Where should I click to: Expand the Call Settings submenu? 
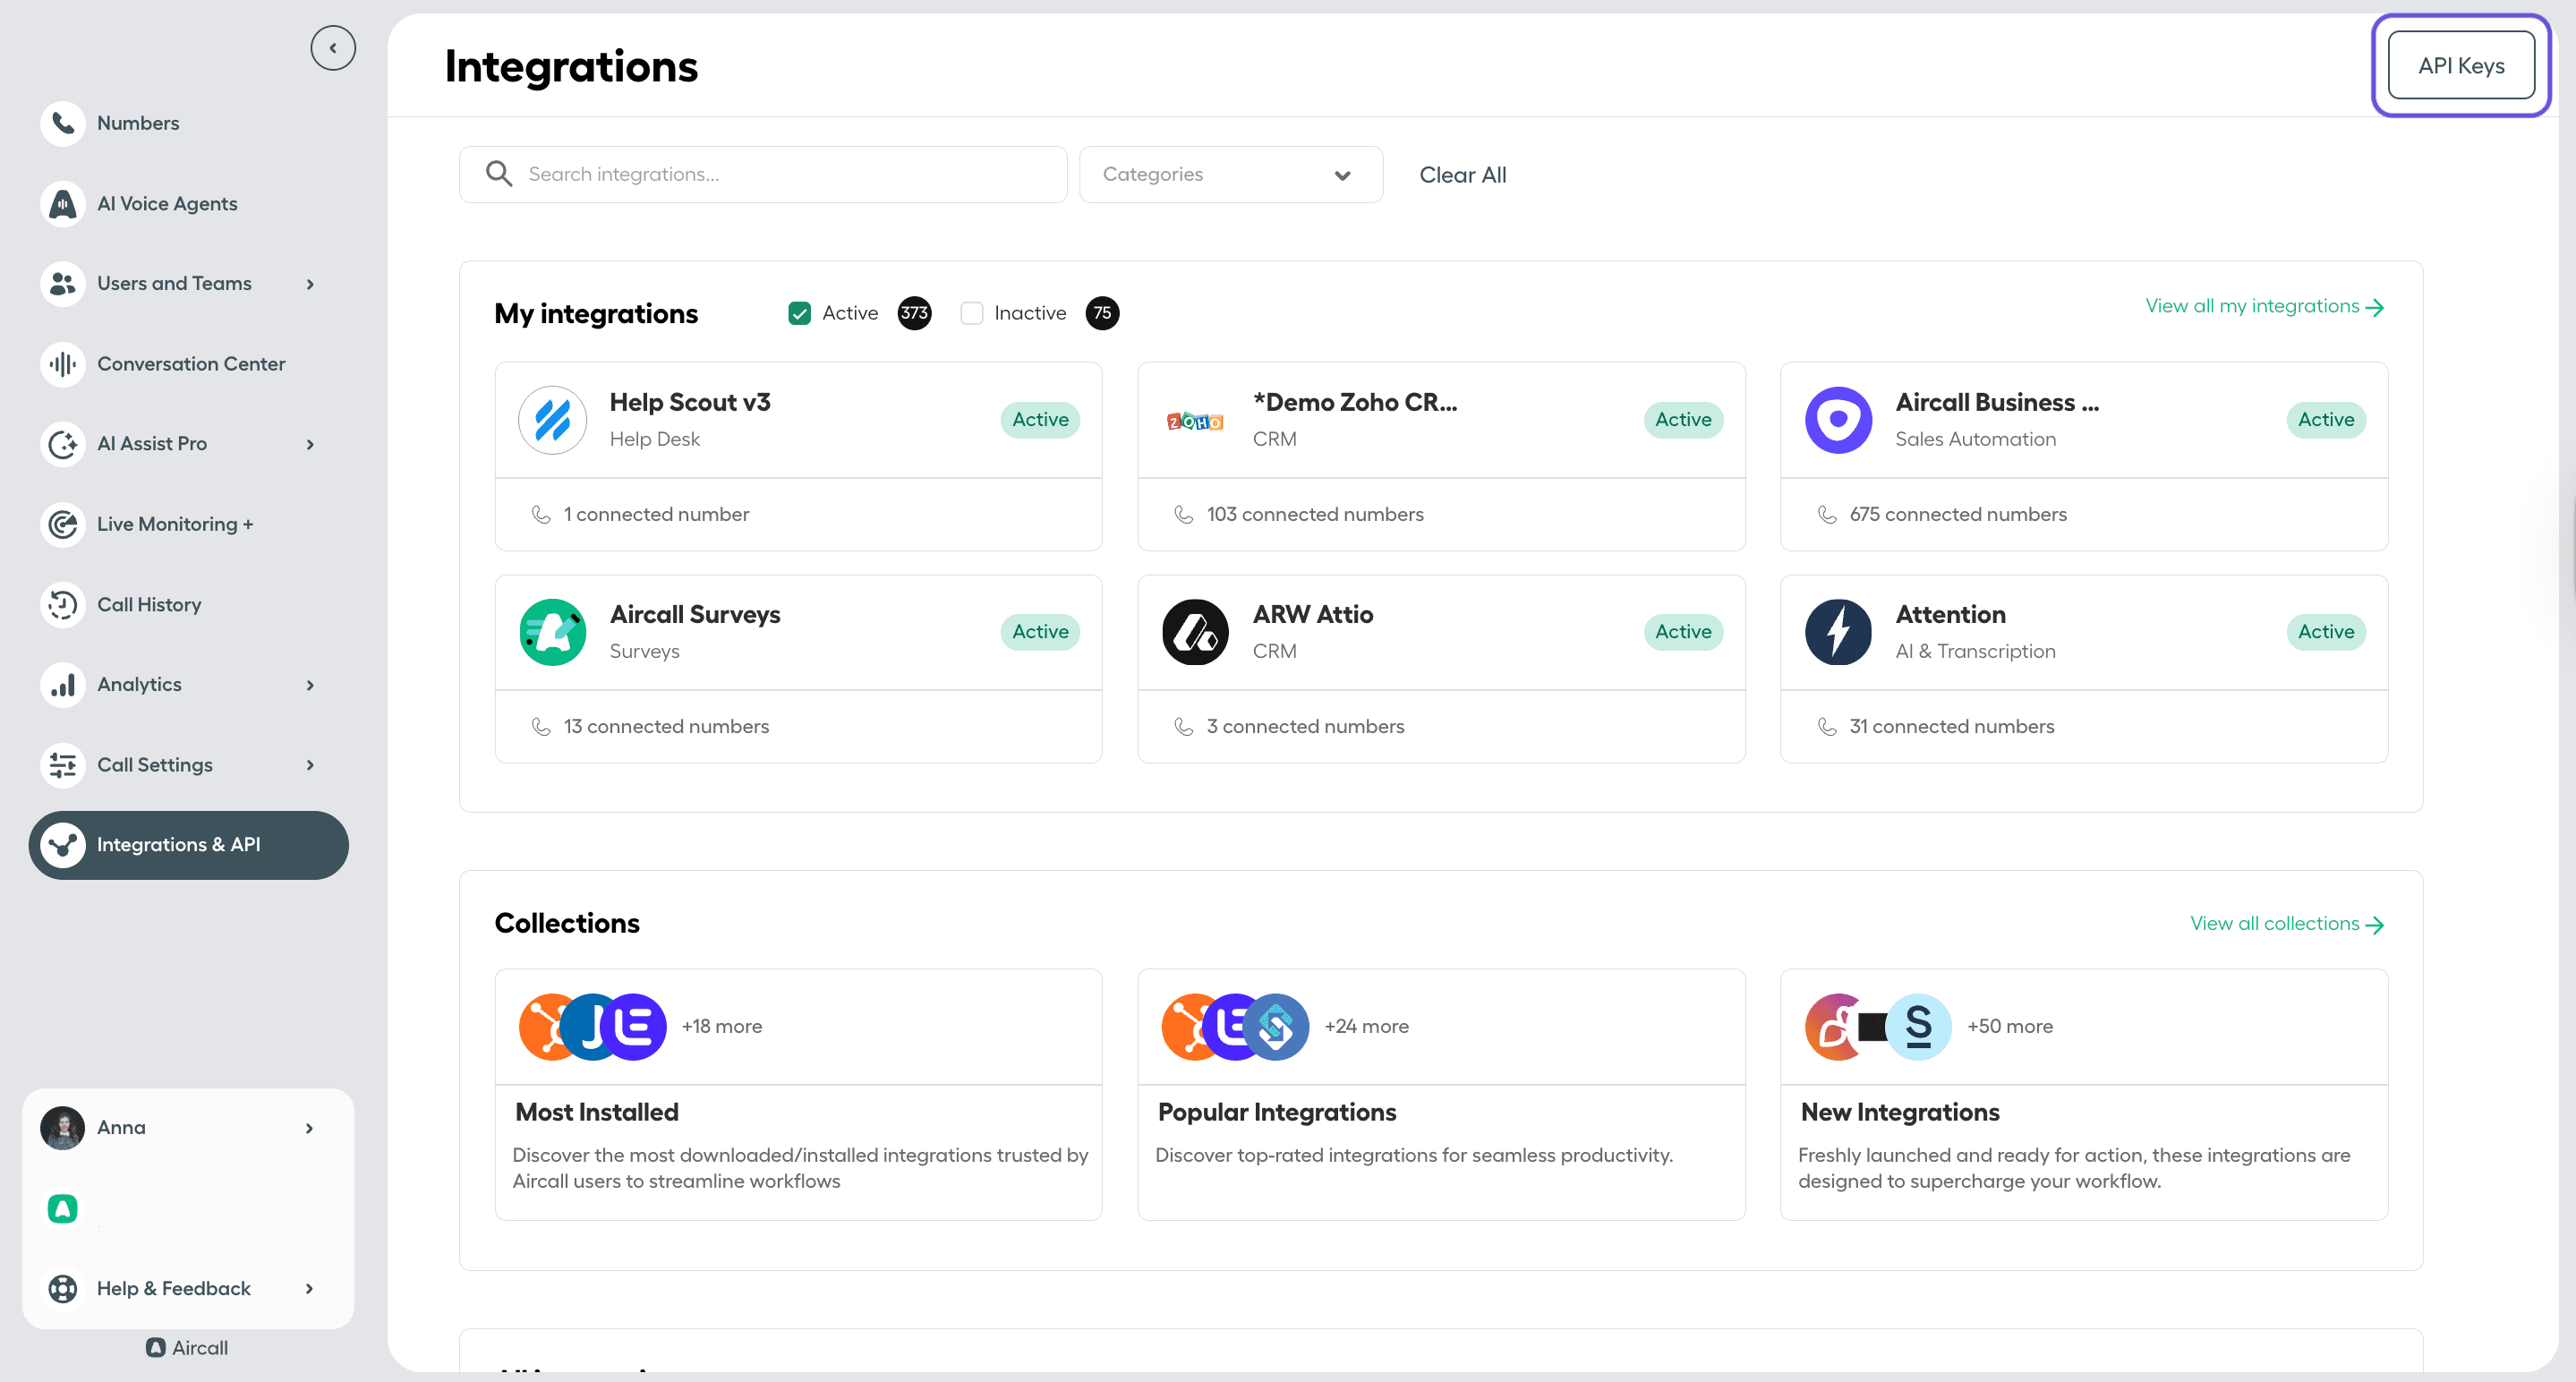(x=310, y=765)
